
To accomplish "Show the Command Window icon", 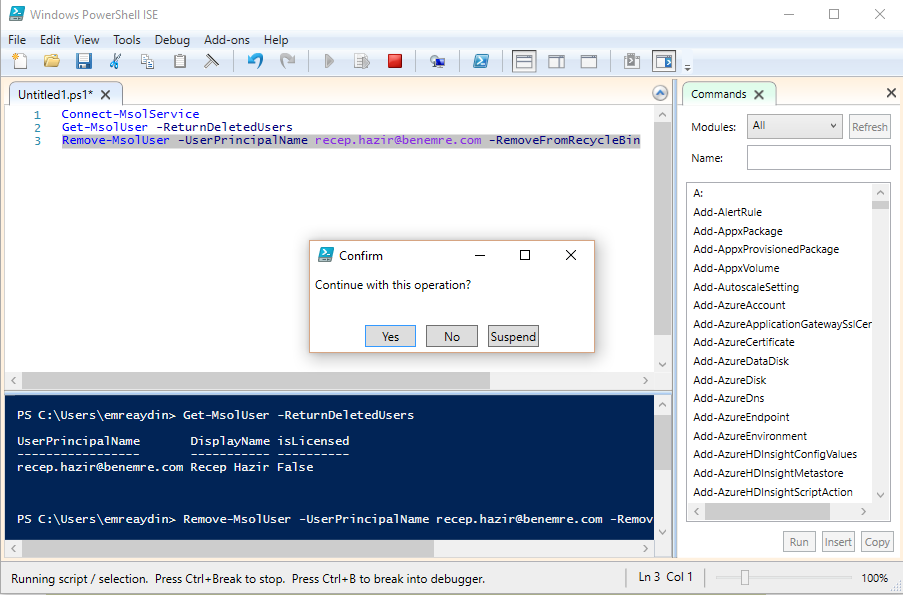I will click(632, 61).
